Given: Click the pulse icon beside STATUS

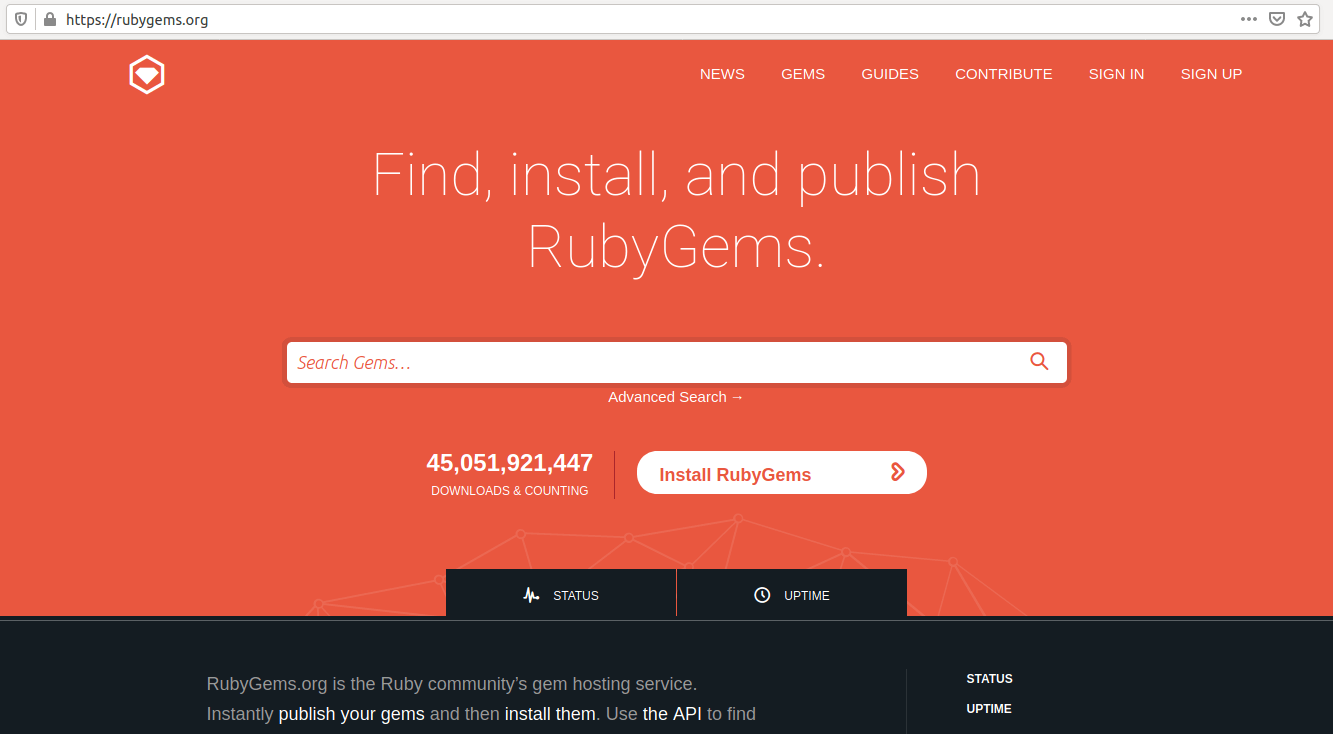Looking at the screenshot, I should (531, 595).
